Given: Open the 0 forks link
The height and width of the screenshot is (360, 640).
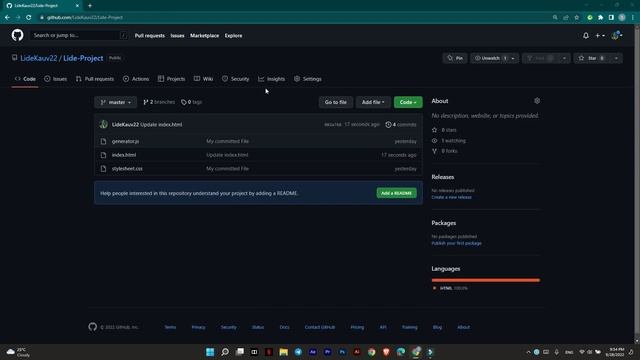Looking at the screenshot, I should pos(445,151).
